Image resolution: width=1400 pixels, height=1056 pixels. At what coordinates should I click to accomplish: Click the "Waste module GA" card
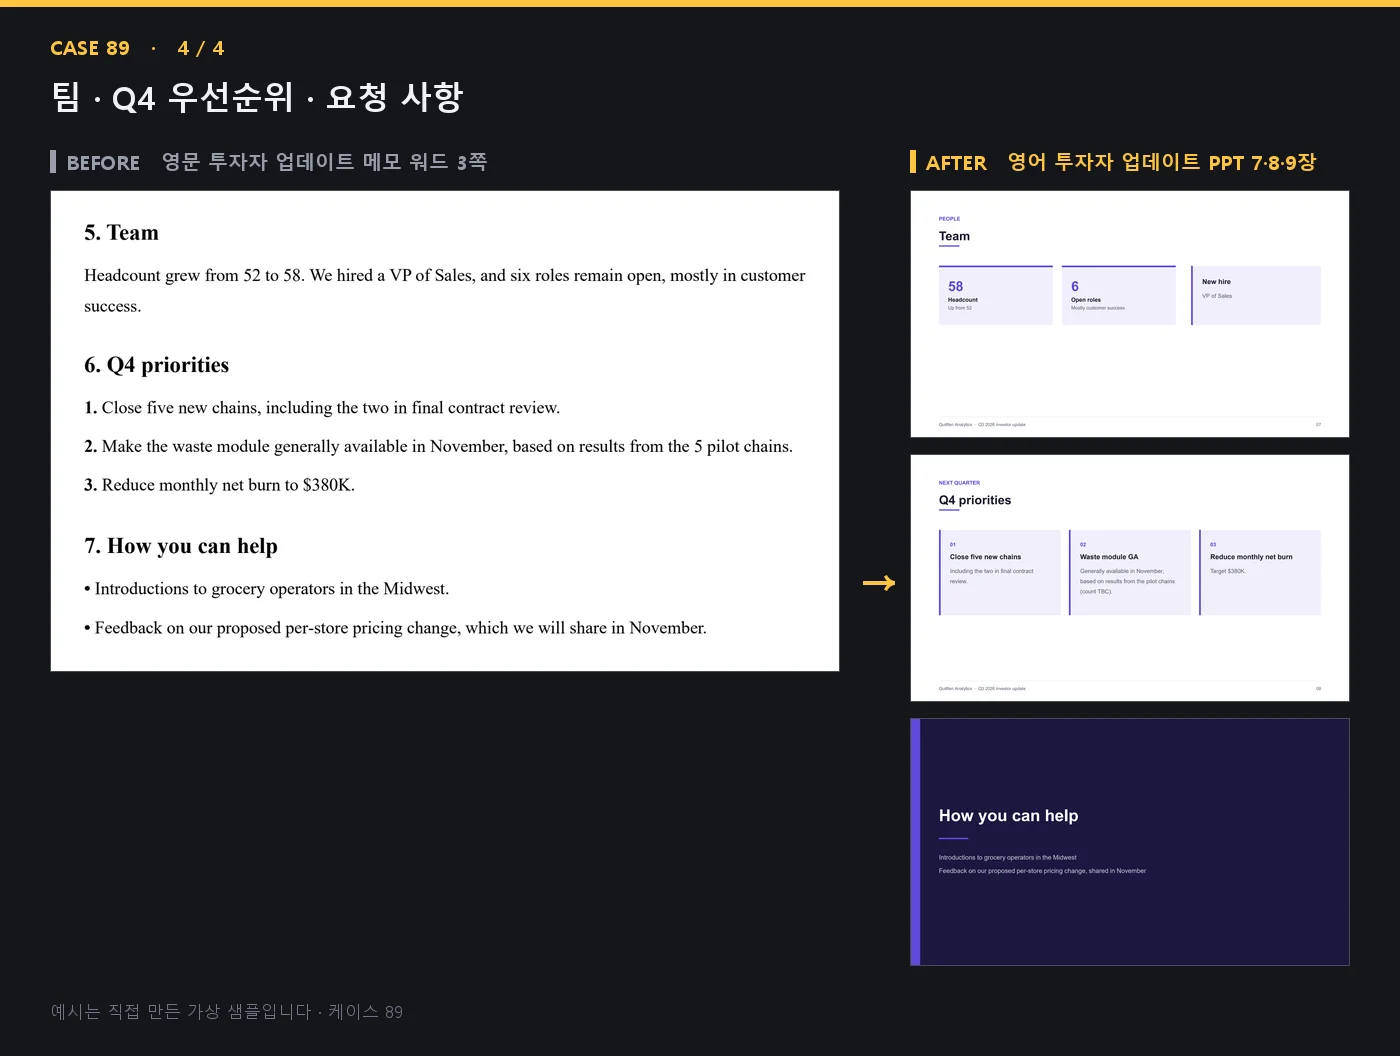point(1130,572)
